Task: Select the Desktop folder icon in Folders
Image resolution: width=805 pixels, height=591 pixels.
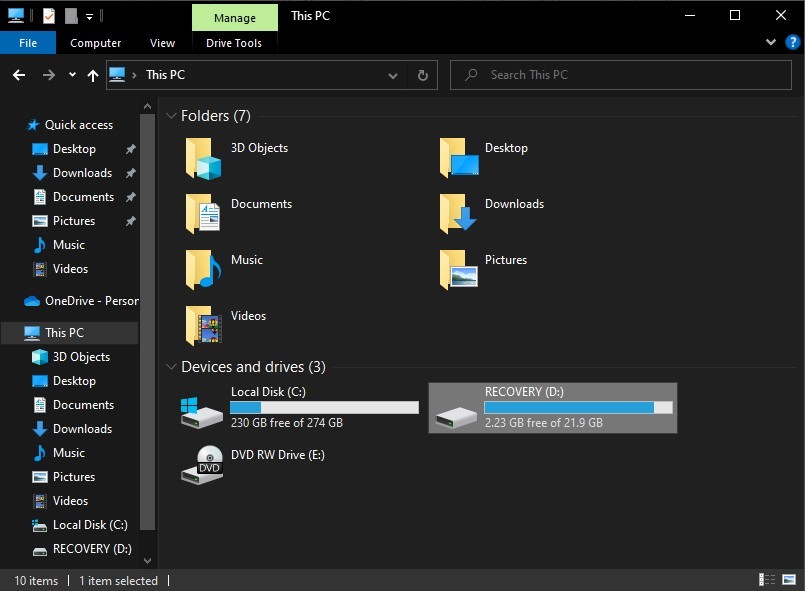Action: click(458, 157)
